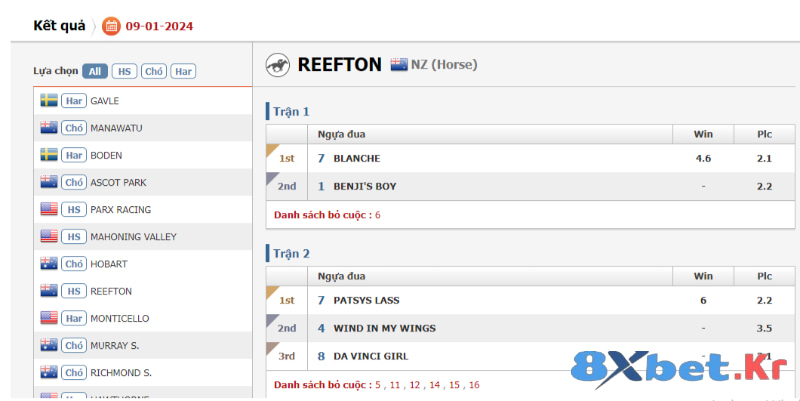Click the Kết quả breadcrumb heading
Screen dimensions: 800x401
pos(59,26)
